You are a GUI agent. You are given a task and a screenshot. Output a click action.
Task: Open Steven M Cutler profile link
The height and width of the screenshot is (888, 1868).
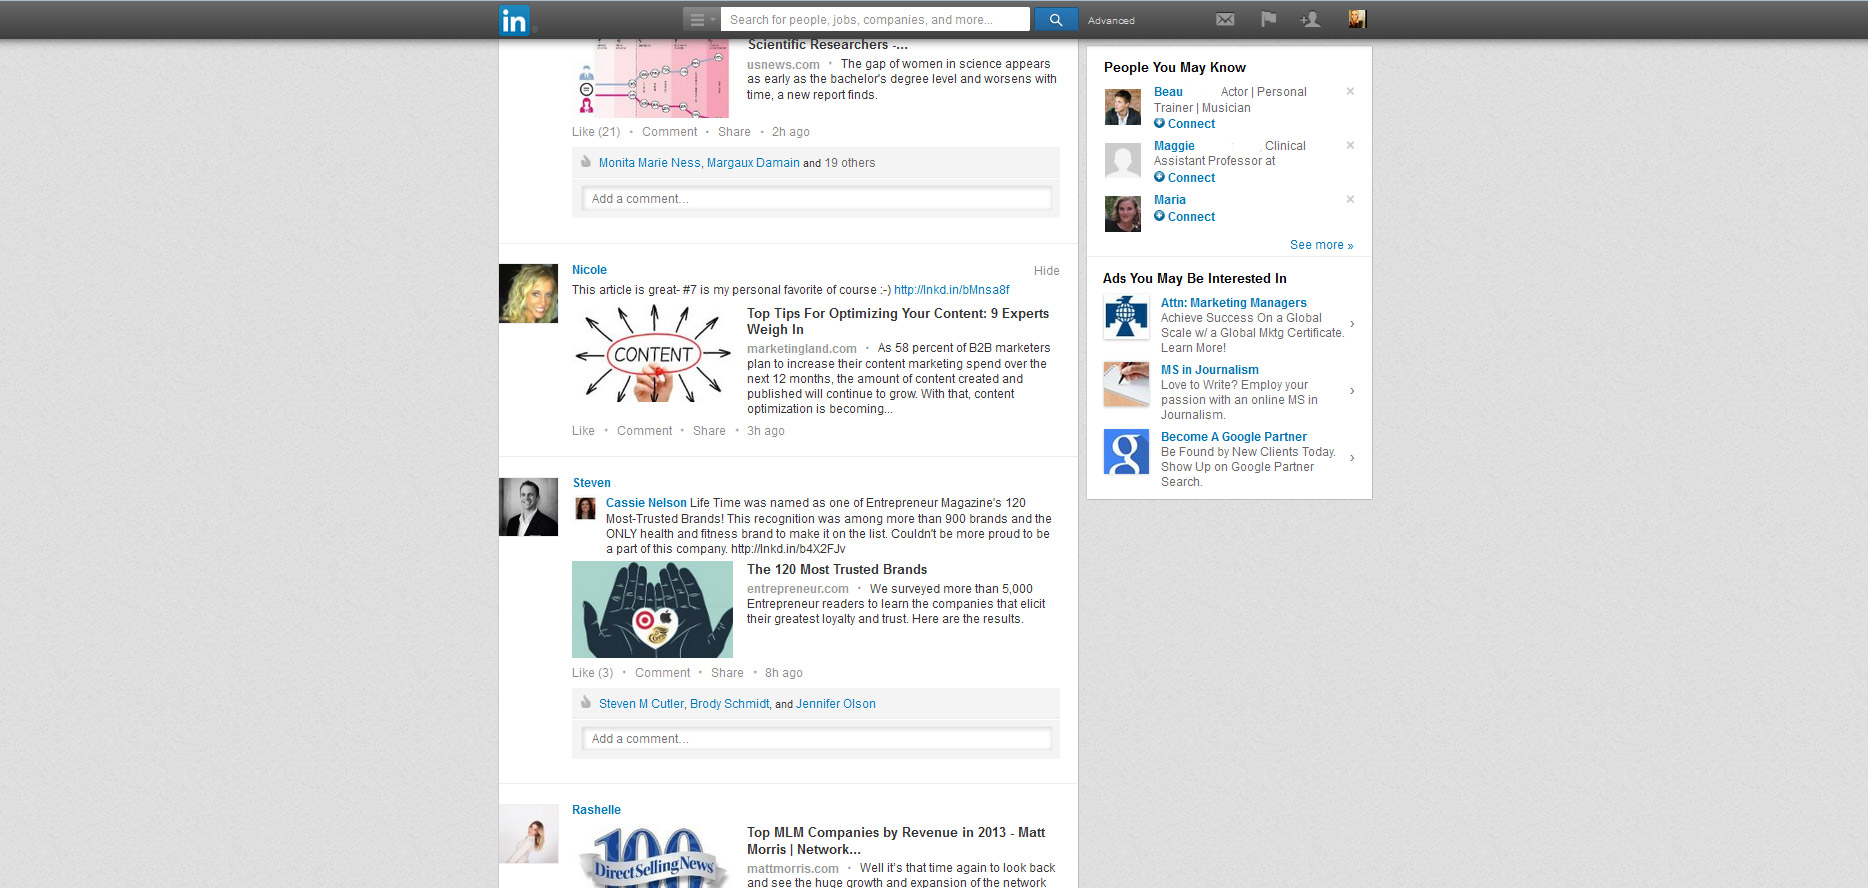(641, 704)
